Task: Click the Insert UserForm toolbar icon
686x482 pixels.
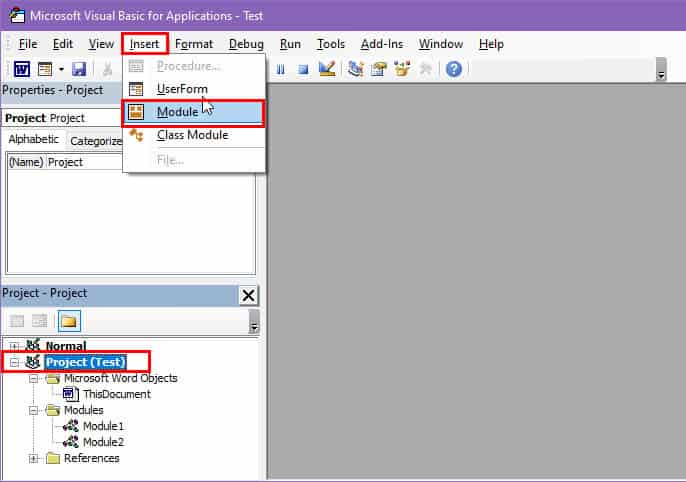Action: click(45, 69)
